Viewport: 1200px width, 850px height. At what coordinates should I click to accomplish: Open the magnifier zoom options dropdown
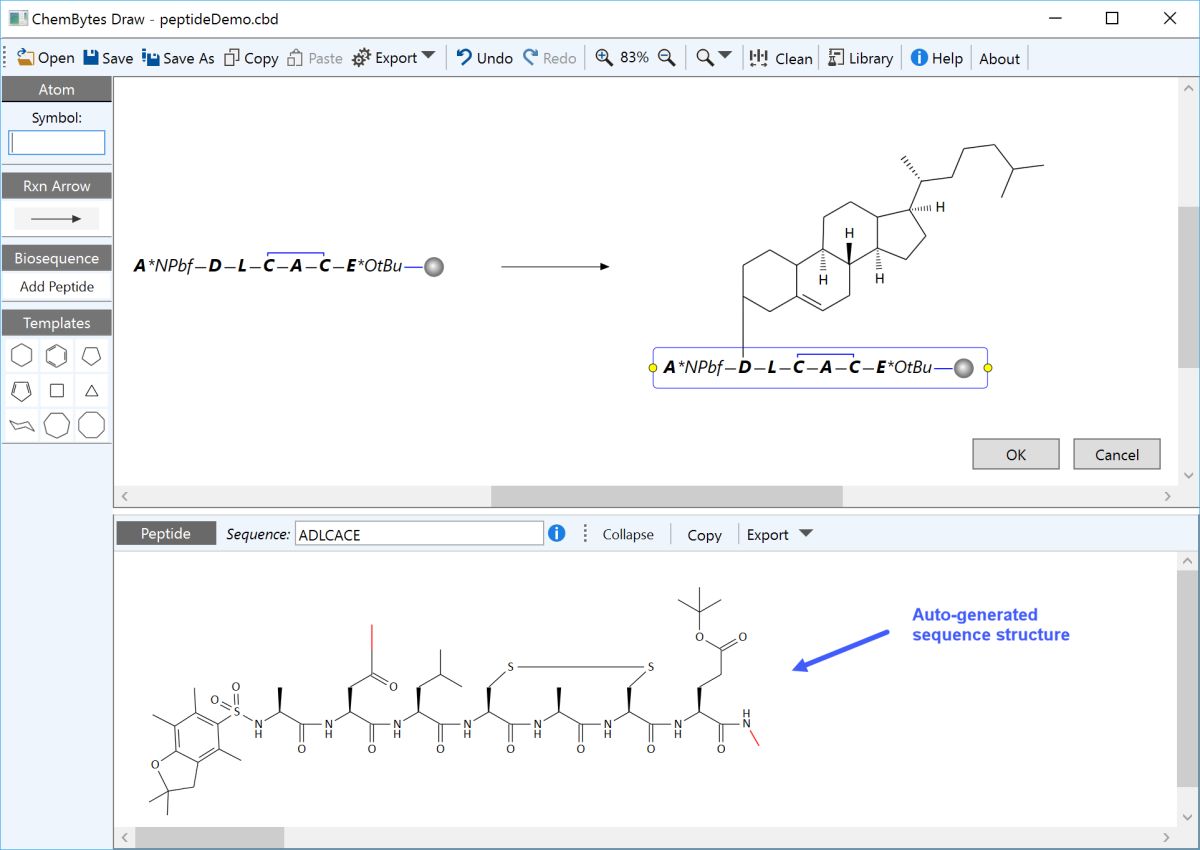714,58
